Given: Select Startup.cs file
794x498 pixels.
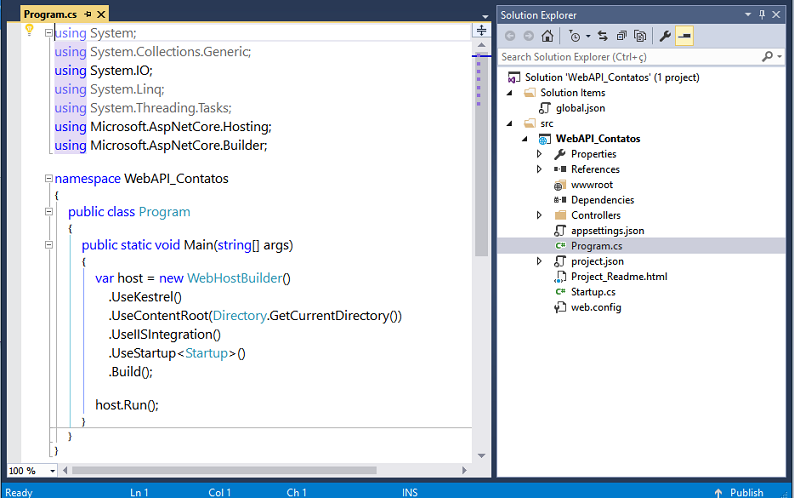Looking at the screenshot, I should tap(593, 292).
